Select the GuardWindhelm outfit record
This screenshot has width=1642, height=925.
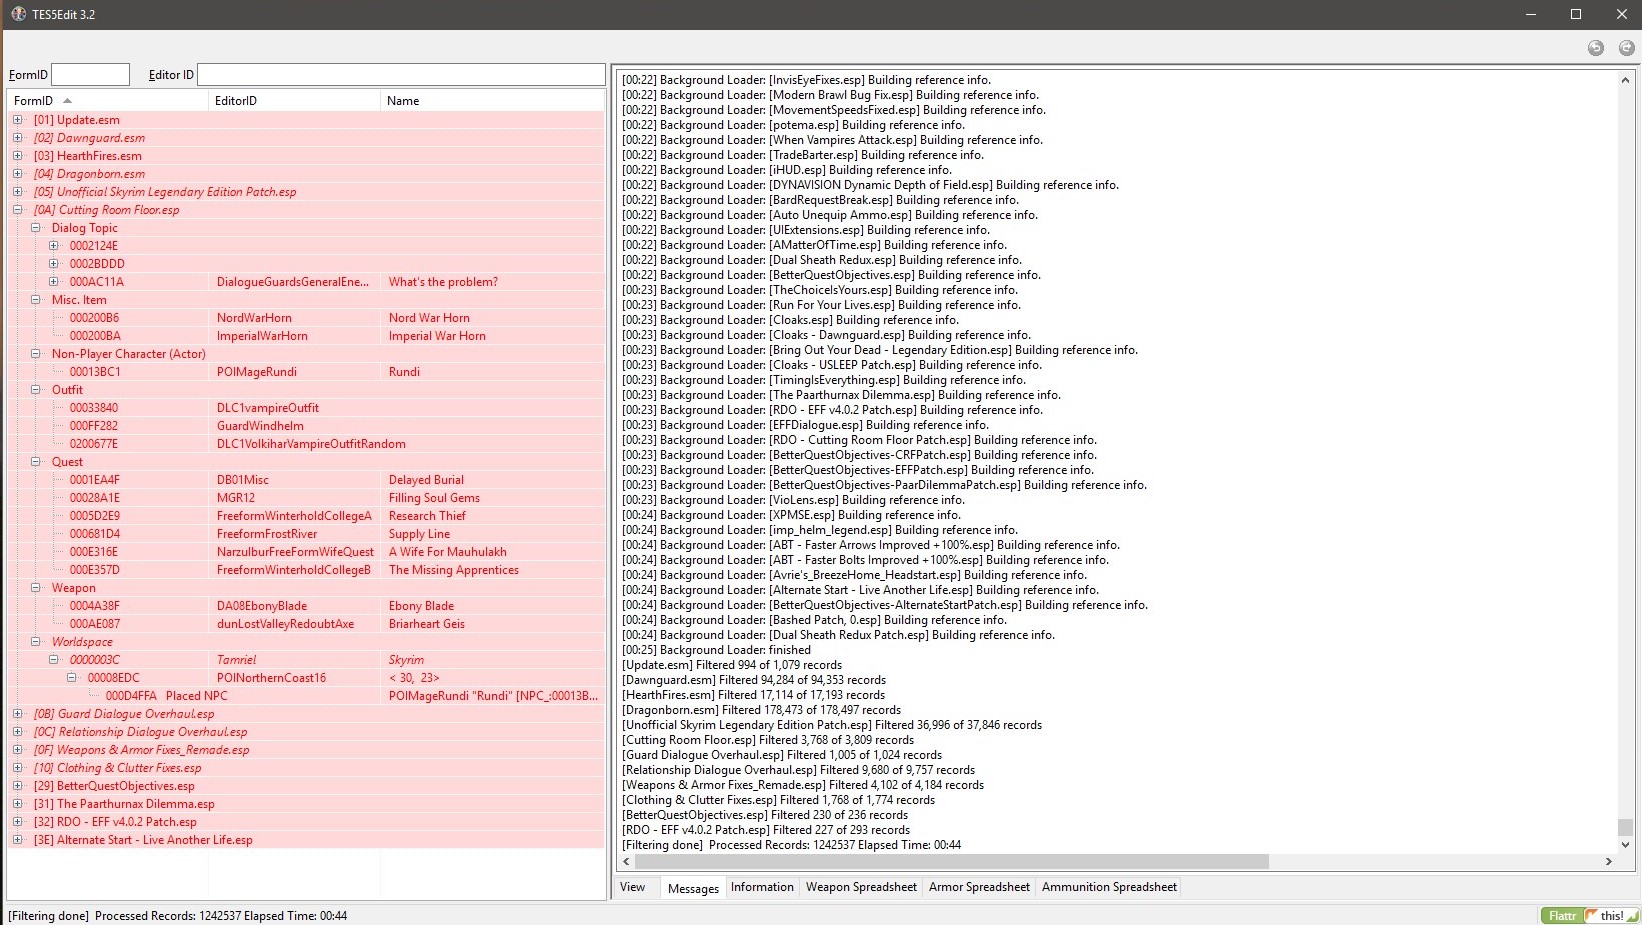coord(305,426)
